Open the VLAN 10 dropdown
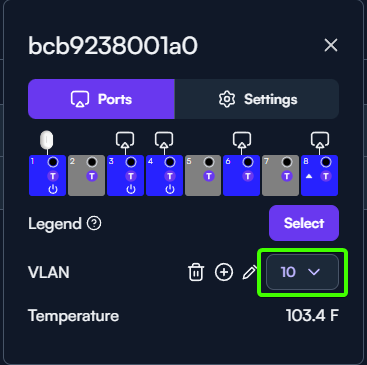The width and height of the screenshot is (367, 365). (302, 272)
